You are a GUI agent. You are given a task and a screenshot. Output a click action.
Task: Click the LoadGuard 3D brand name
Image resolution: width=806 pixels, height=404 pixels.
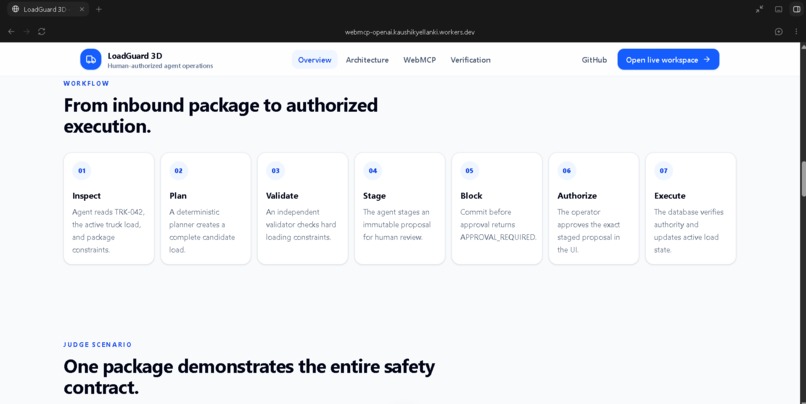tap(135, 56)
